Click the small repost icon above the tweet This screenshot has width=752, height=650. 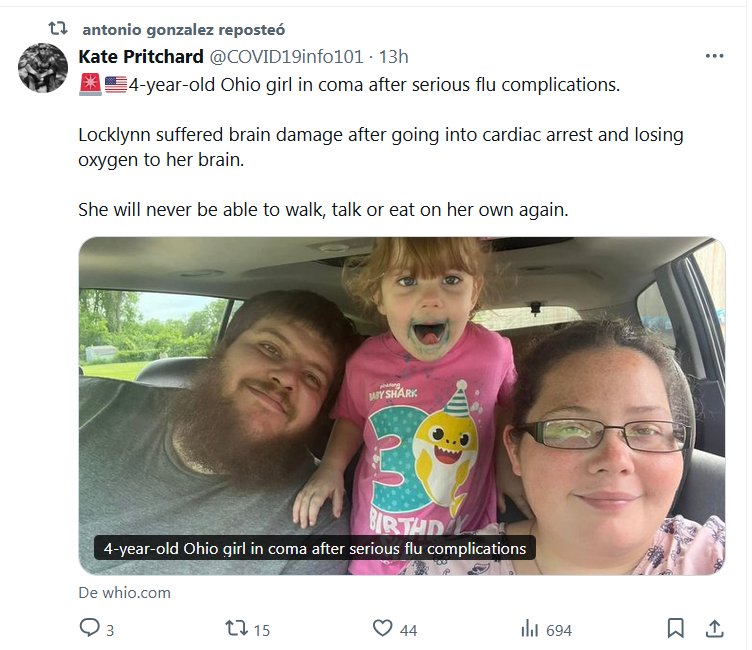point(58,29)
